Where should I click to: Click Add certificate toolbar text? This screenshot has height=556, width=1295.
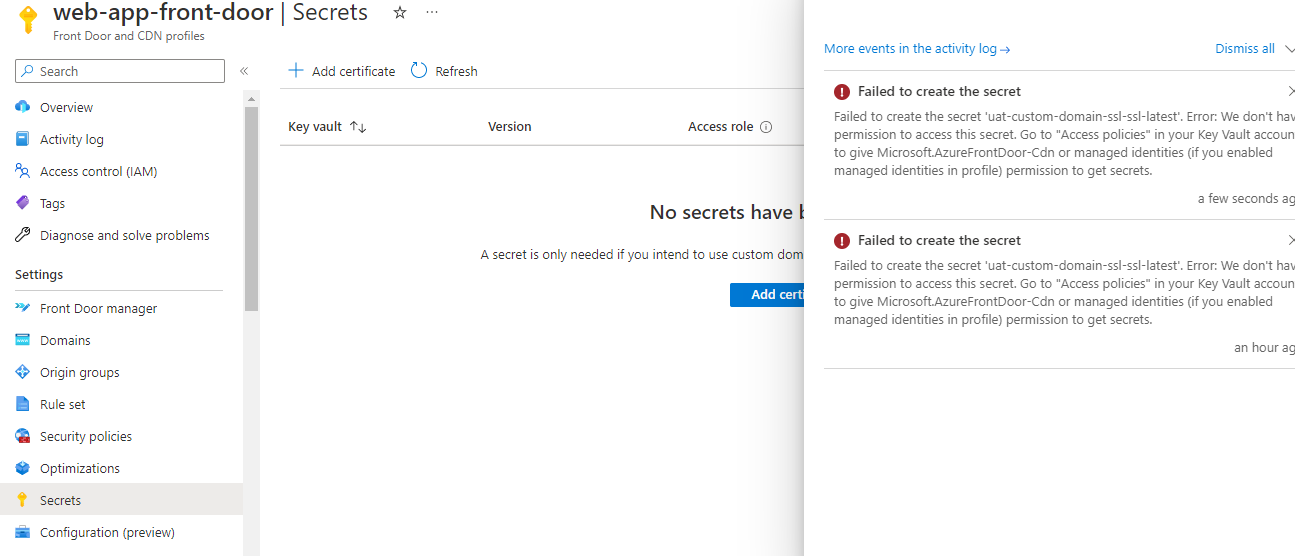pyautogui.click(x=353, y=71)
